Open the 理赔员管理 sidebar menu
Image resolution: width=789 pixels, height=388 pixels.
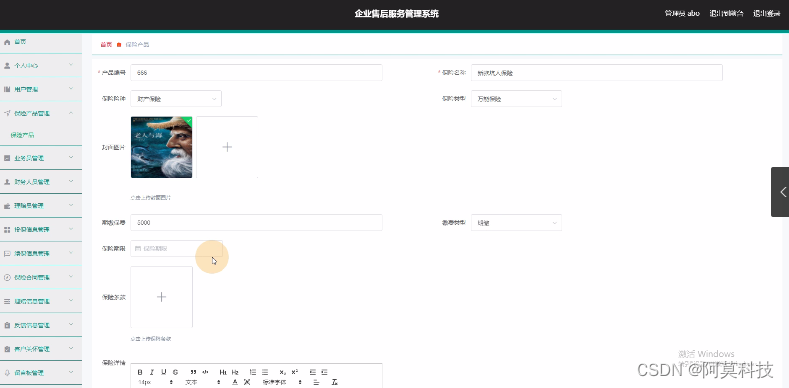coord(41,206)
